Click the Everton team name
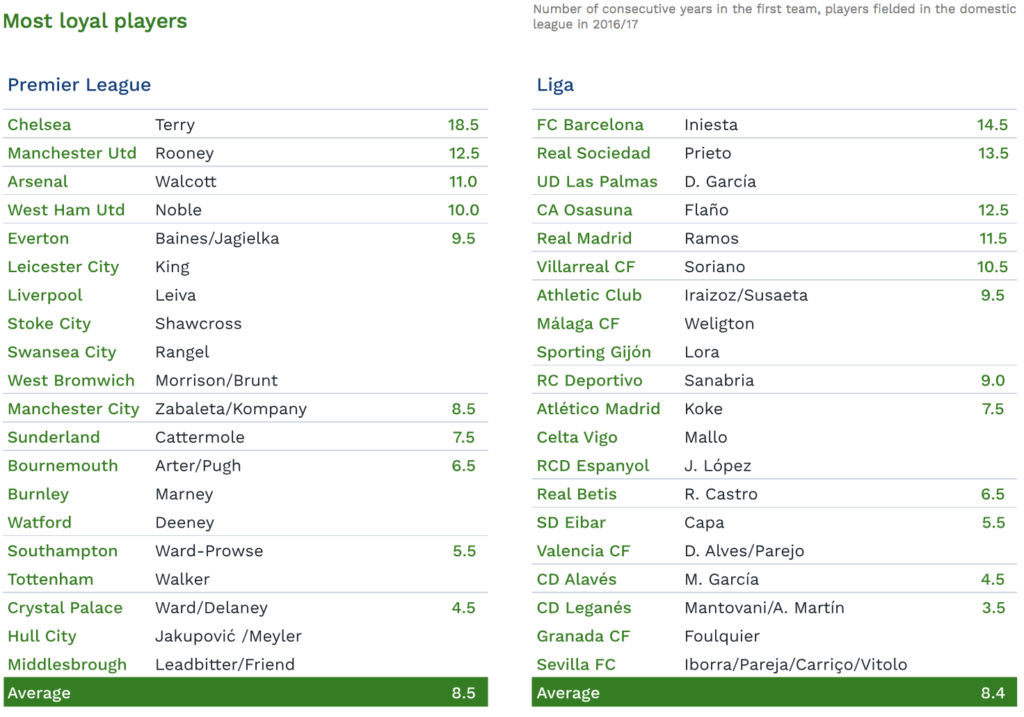 [x=38, y=238]
